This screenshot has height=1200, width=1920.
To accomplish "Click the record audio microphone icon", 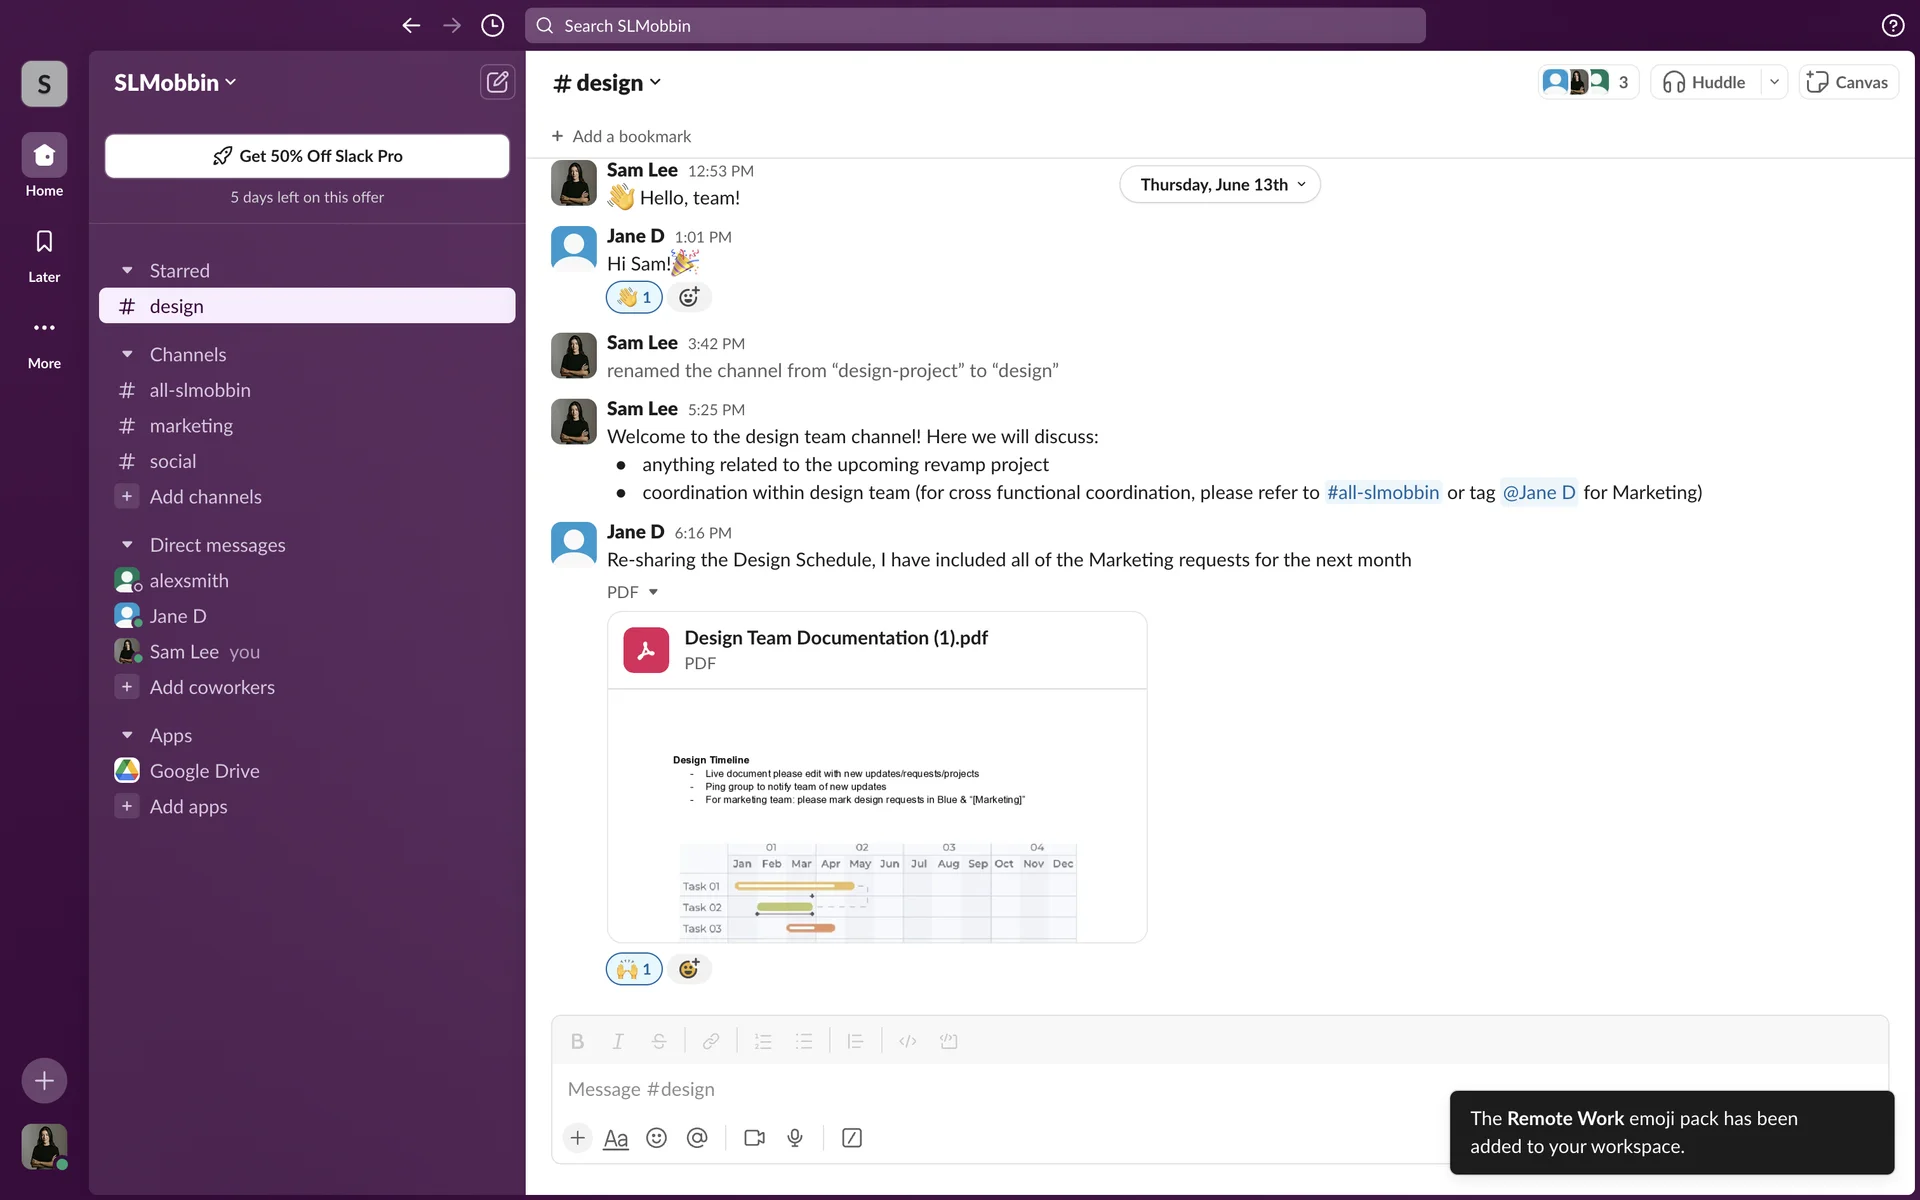I will (x=795, y=1138).
